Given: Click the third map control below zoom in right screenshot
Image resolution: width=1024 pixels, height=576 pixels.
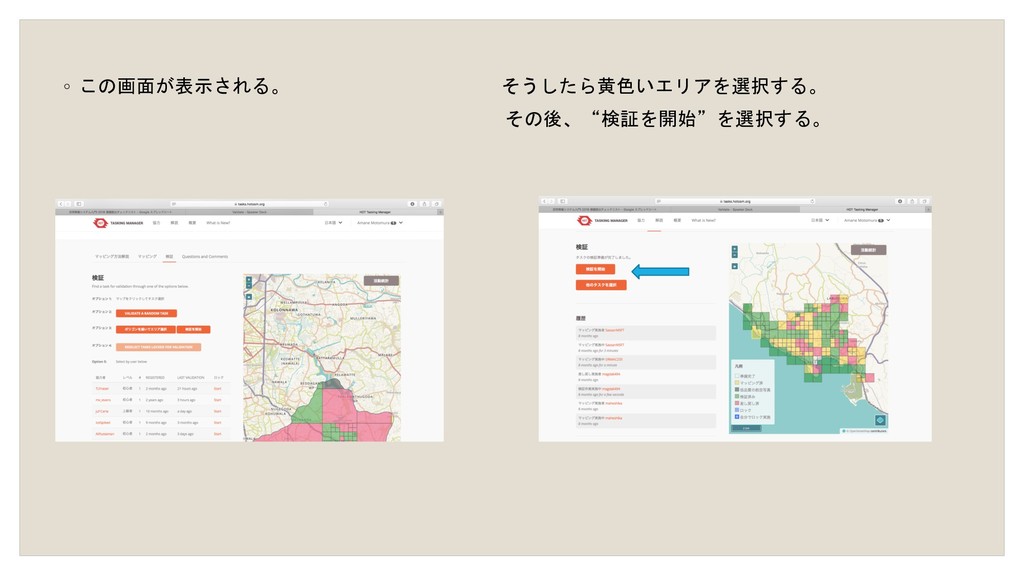Looking at the screenshot, I should coord(735,266).
